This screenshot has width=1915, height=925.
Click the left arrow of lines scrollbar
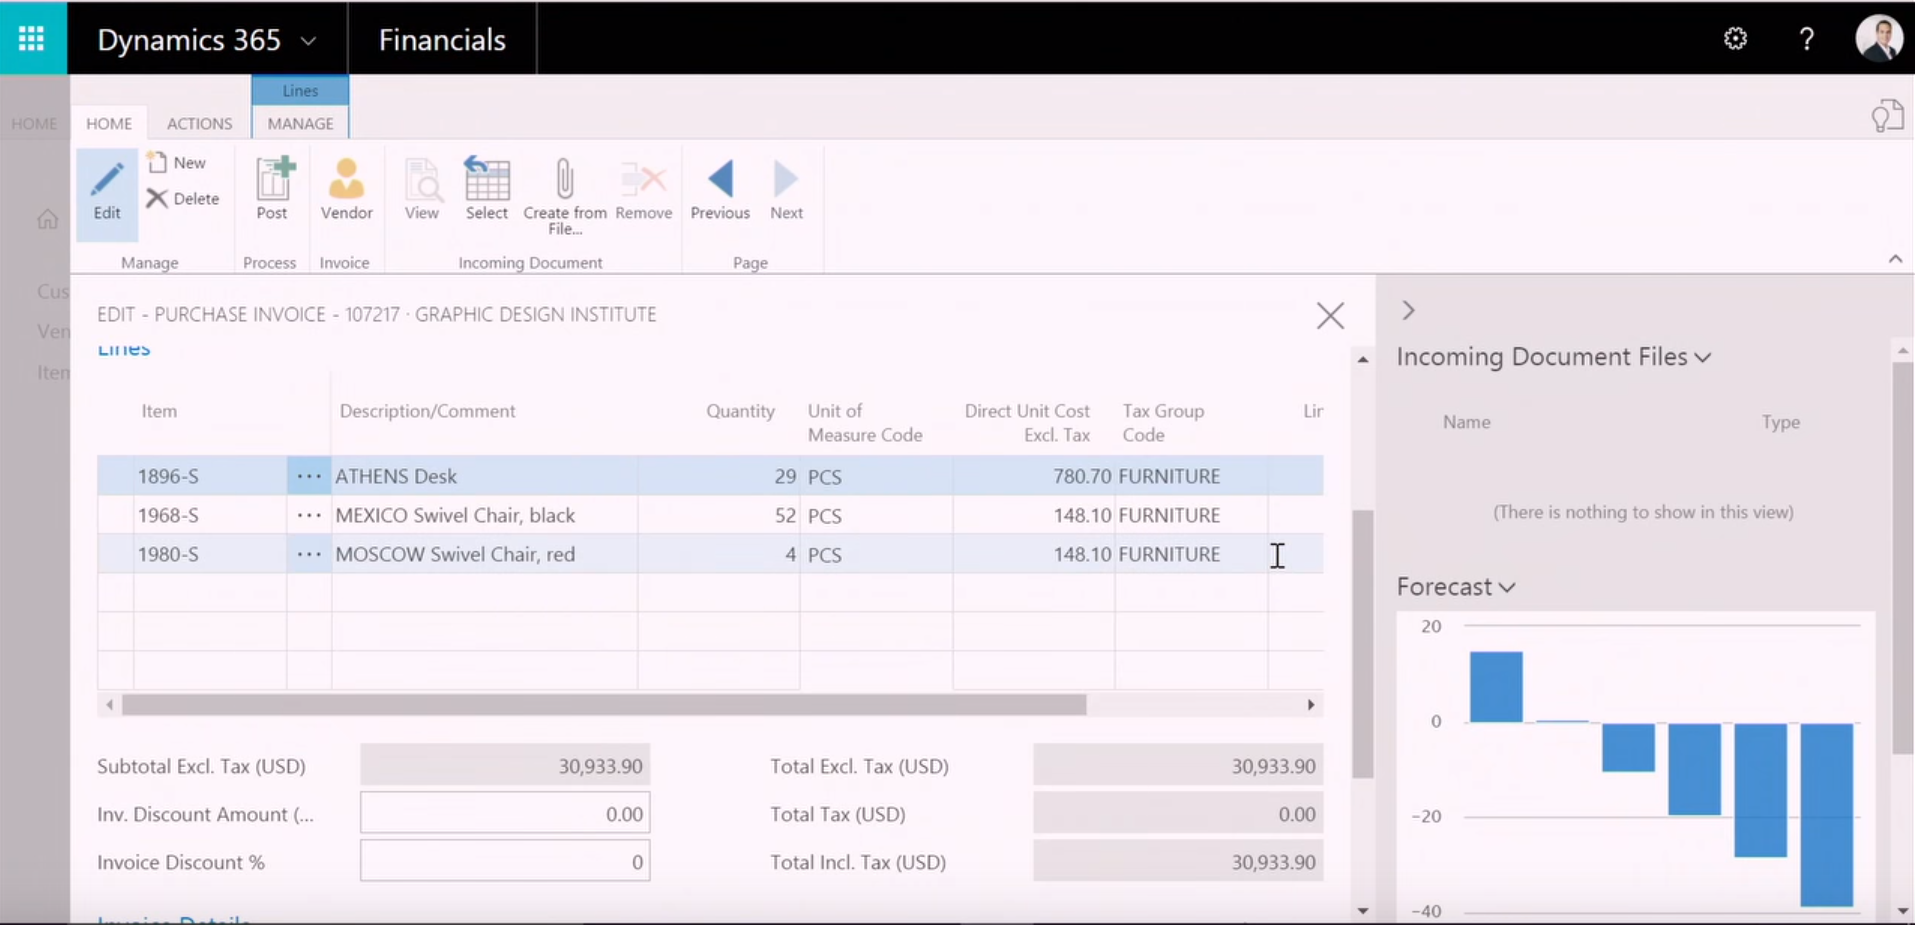tap(109, 705)
